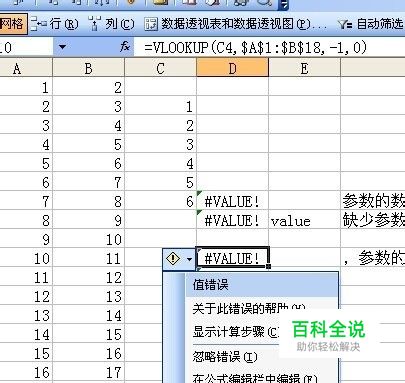Viewport: 405px width, 383px height.
Task: Select column E header
Action: [x=304, y=68]
